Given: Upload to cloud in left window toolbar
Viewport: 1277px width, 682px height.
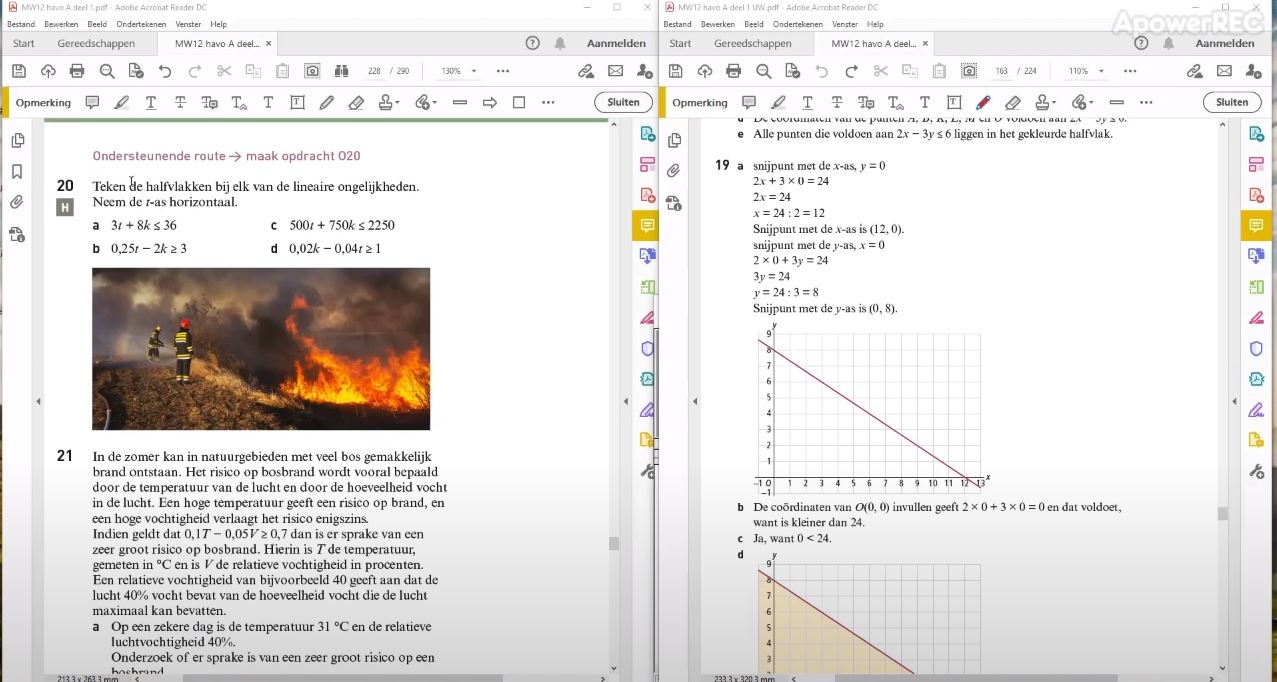Looking at the screenshot, I should point(48,71).
